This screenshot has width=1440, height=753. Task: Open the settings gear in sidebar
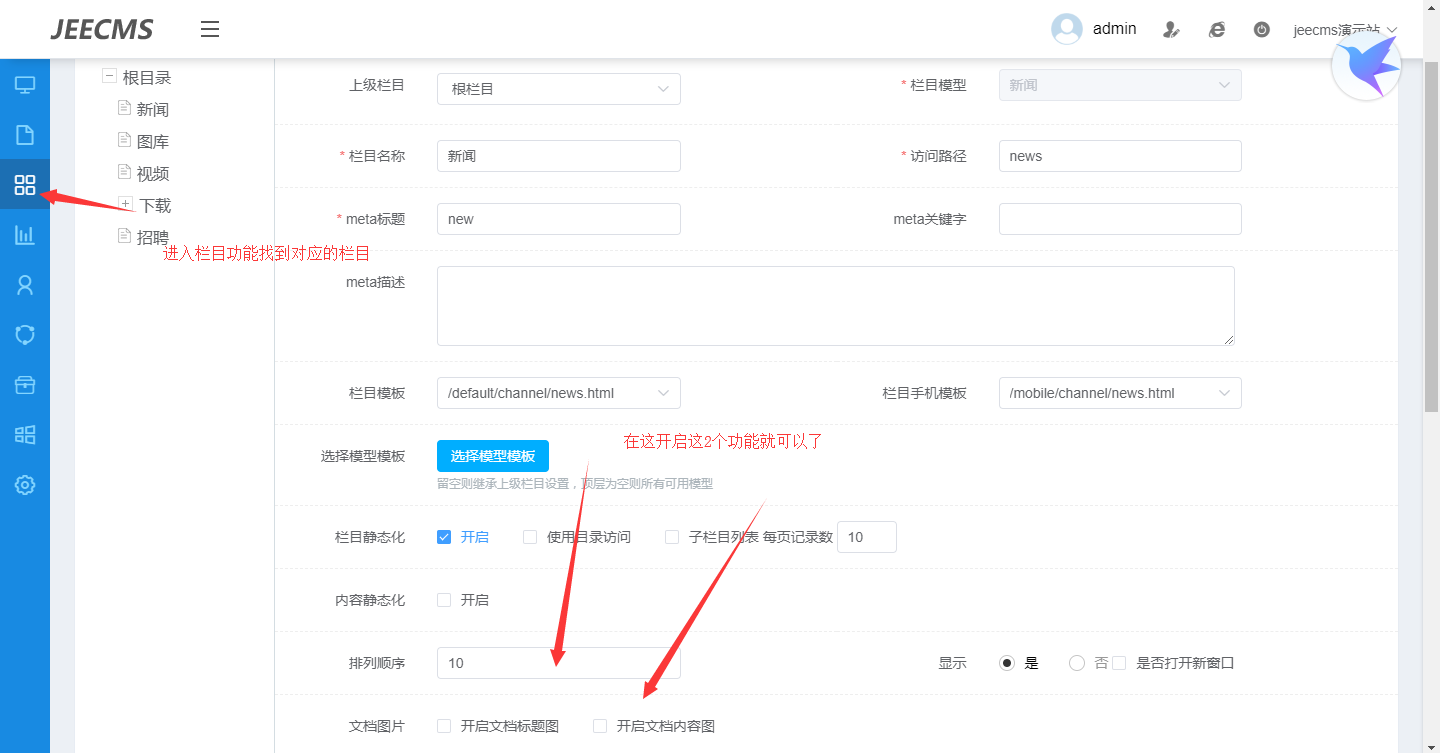pyautogui.click(x=25, y=485)
